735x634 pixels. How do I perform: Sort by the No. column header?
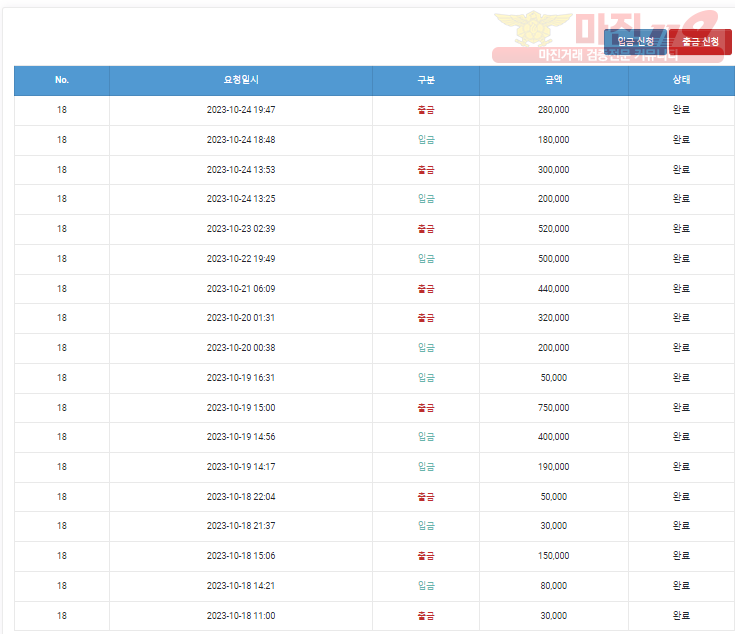click(x=62, y=80)
